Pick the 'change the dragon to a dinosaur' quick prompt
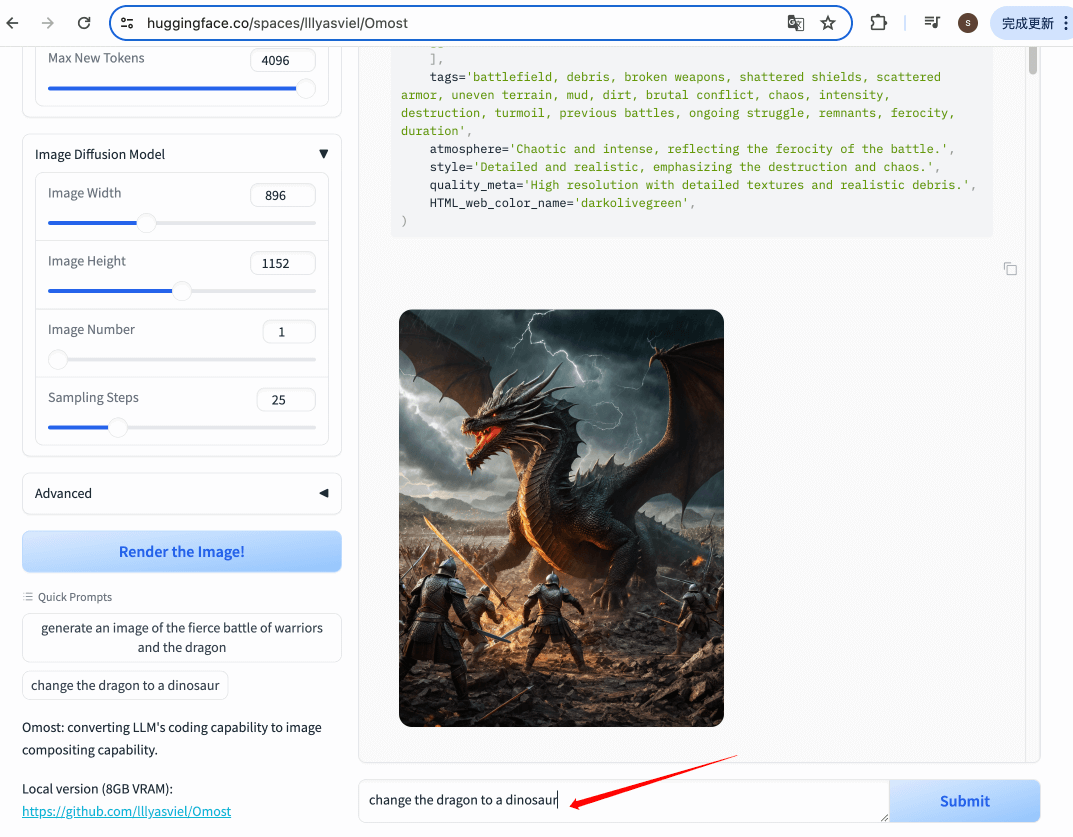This screenshot has width=1073, height=837. point(125,685)
